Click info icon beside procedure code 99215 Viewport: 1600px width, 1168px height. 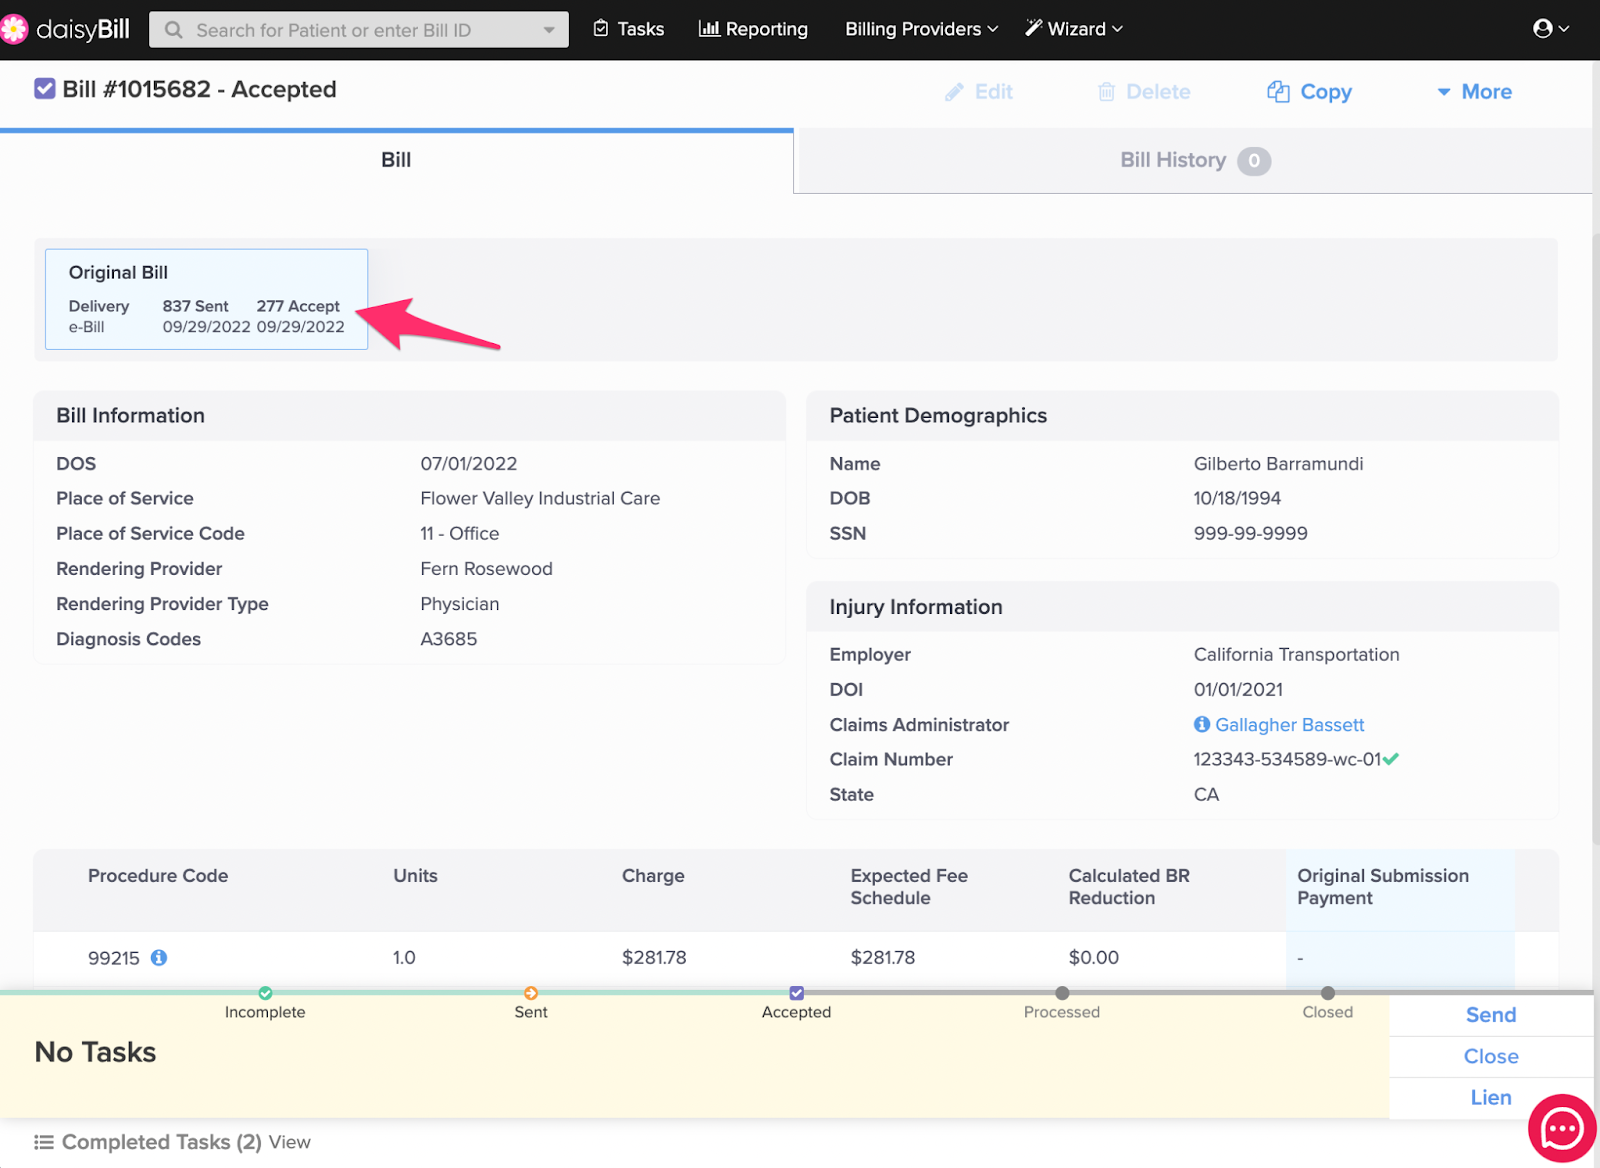[159, 957]
